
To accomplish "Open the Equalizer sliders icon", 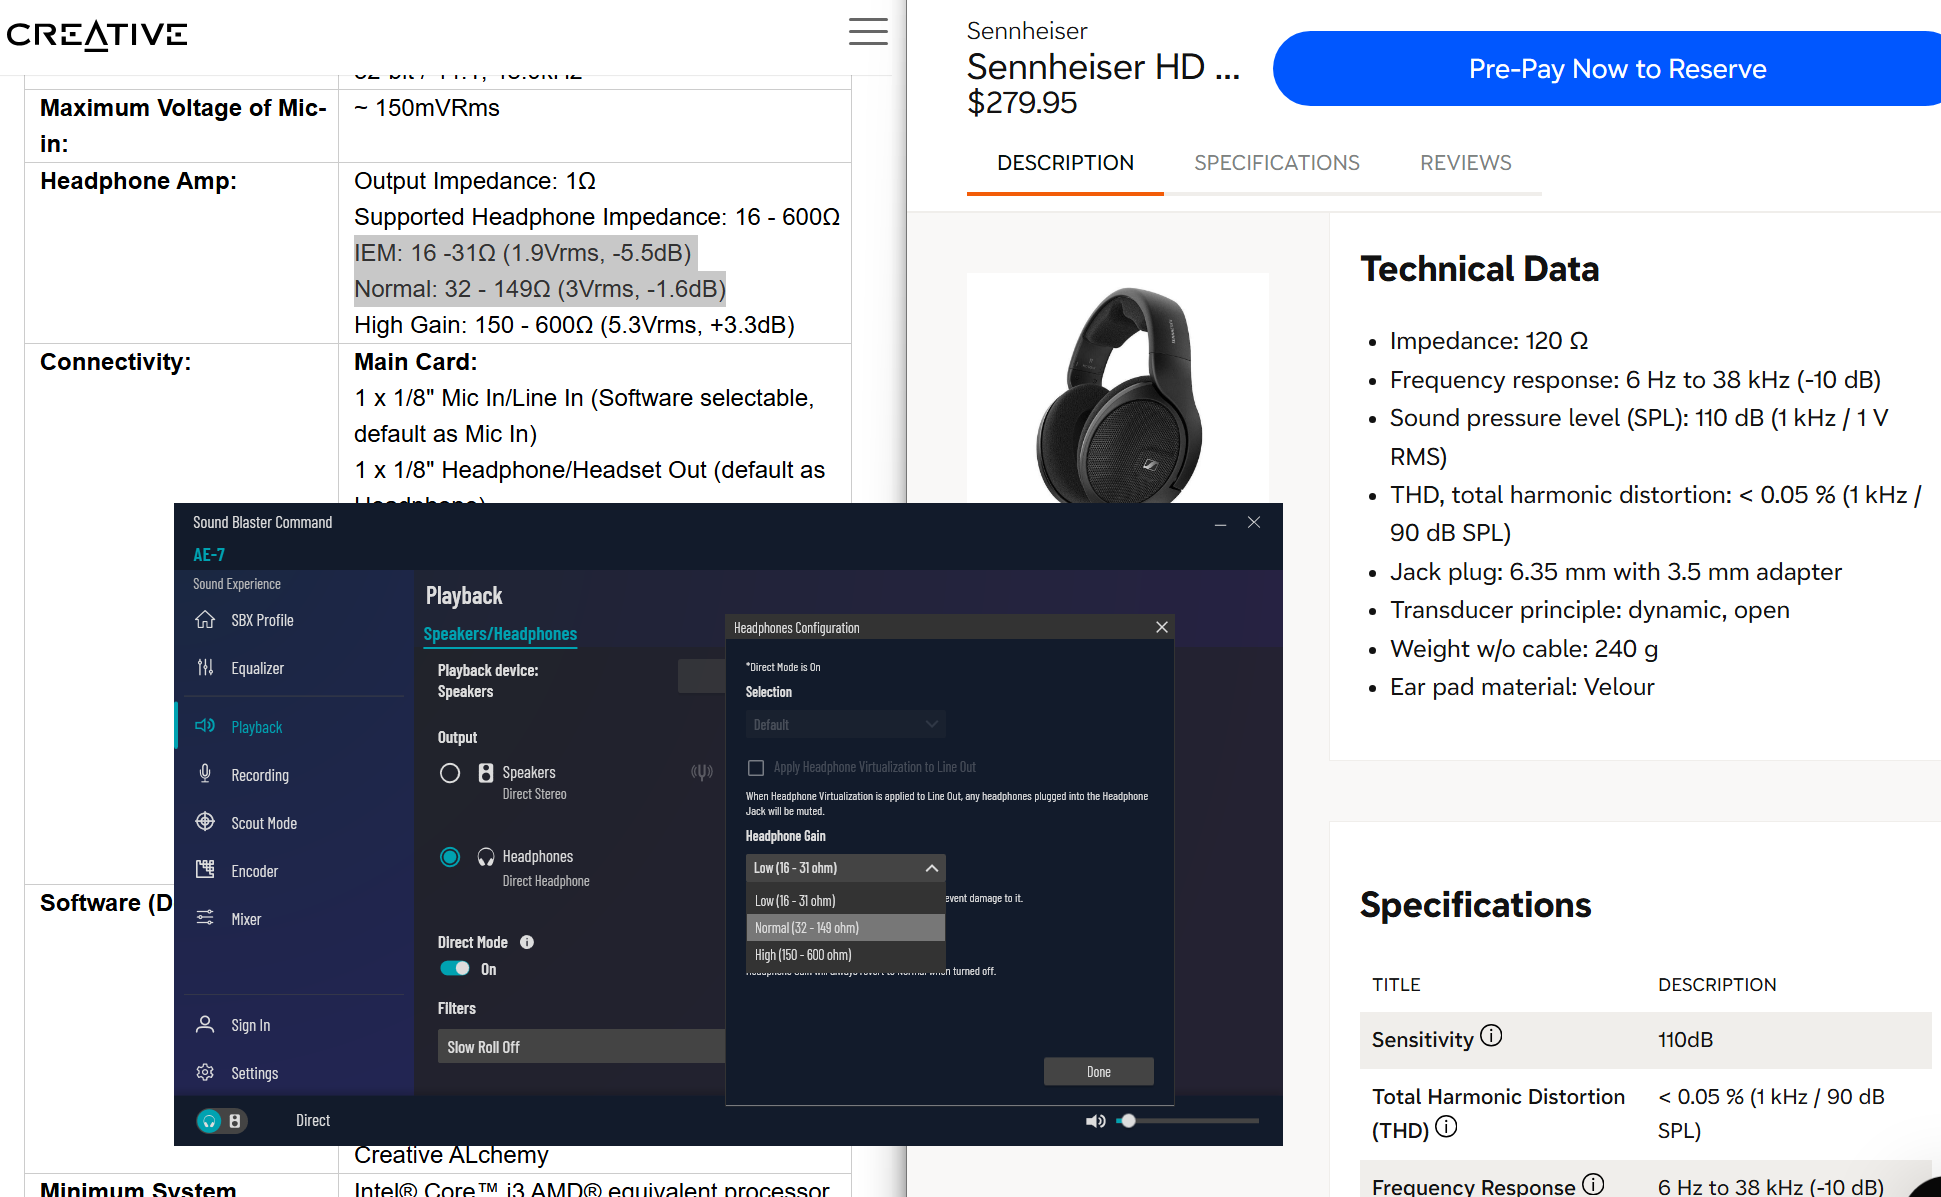I will 205,668.
